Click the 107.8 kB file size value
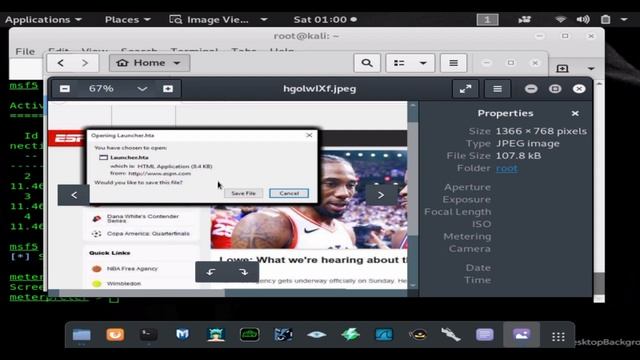The height and width of the screenshot is (360, 640). click(x=518, y=156)
